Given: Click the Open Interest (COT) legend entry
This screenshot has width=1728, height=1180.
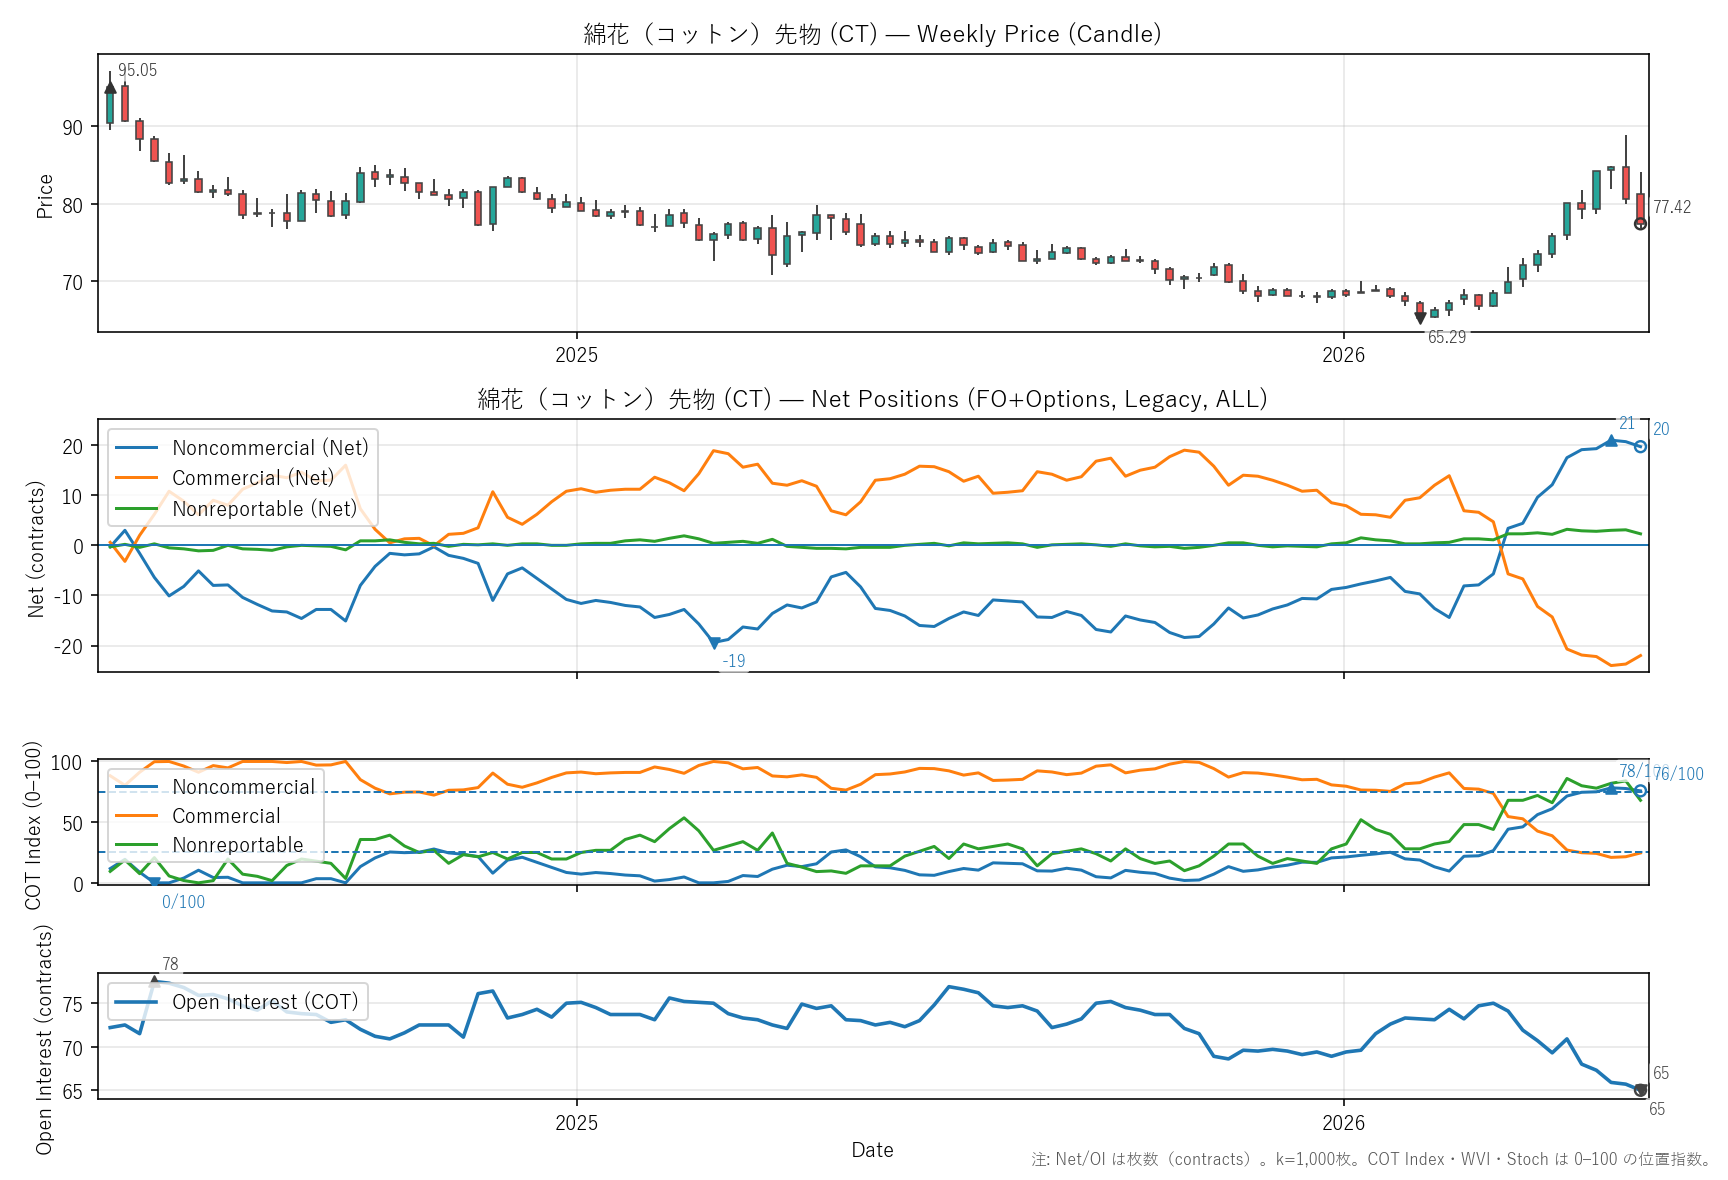Looking at the screenshot, I should coord(237,1002).
